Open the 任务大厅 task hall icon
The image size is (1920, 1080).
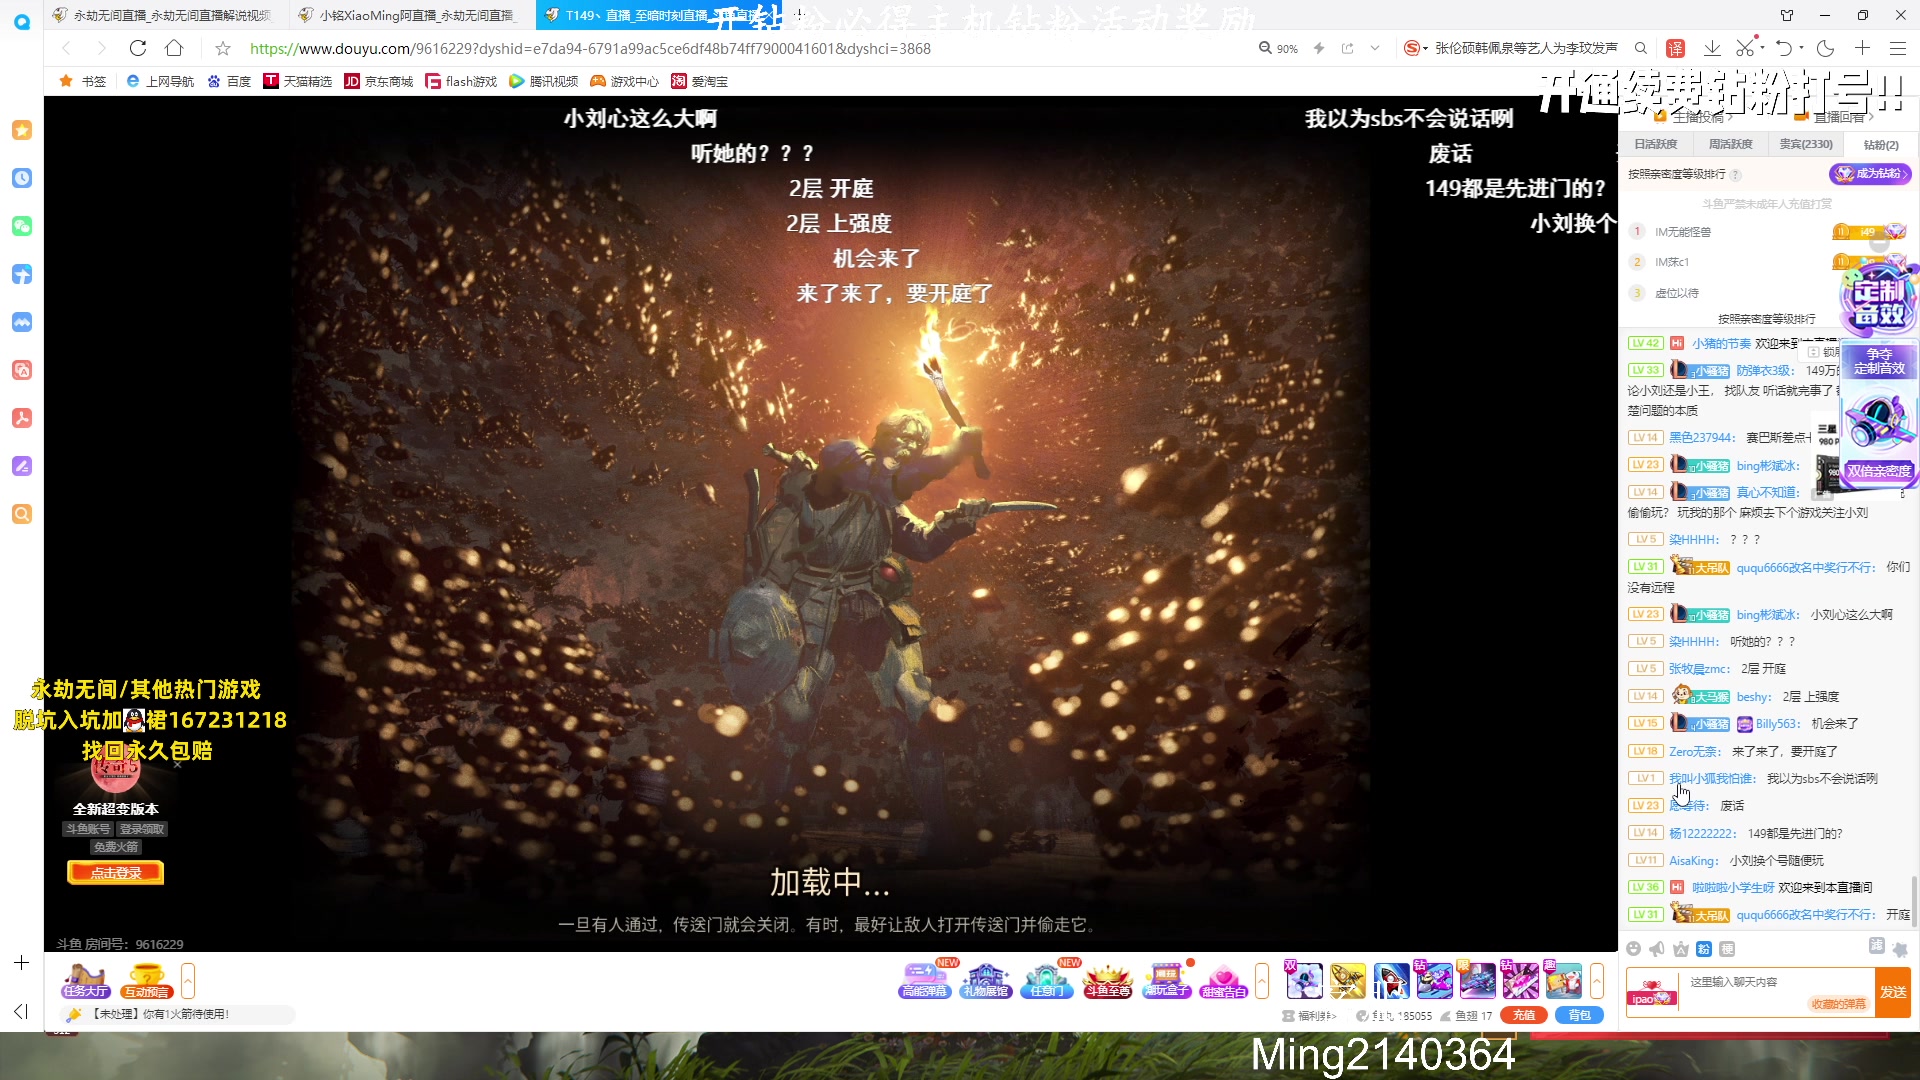(x=86, y=980)
